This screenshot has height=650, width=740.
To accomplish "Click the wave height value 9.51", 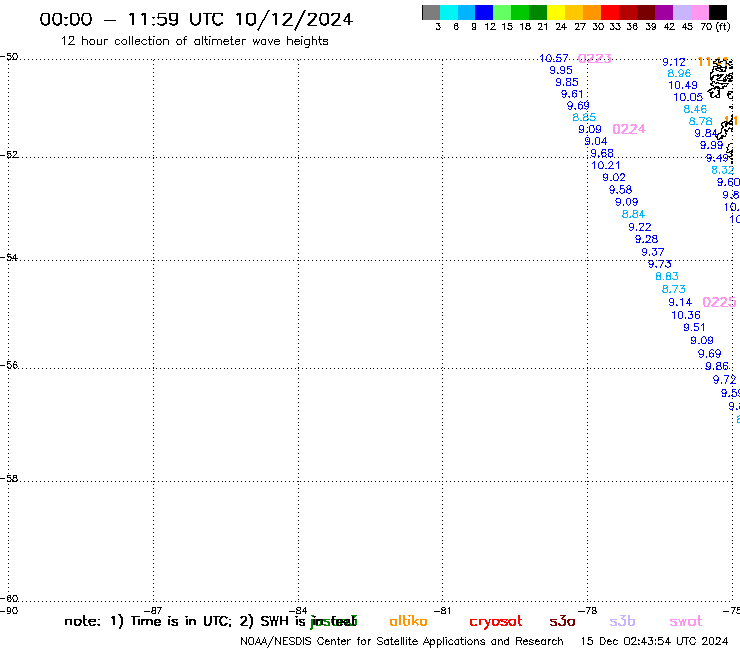I will click(x=694, y=327).
